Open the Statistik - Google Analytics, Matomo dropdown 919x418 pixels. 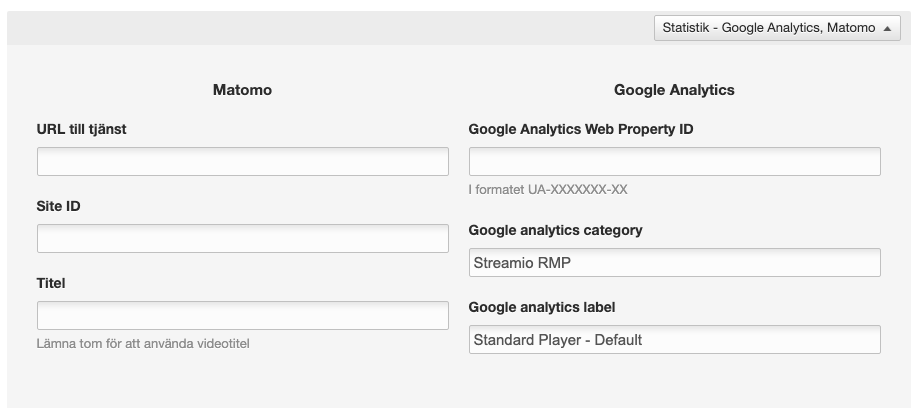tap(768, 29)
